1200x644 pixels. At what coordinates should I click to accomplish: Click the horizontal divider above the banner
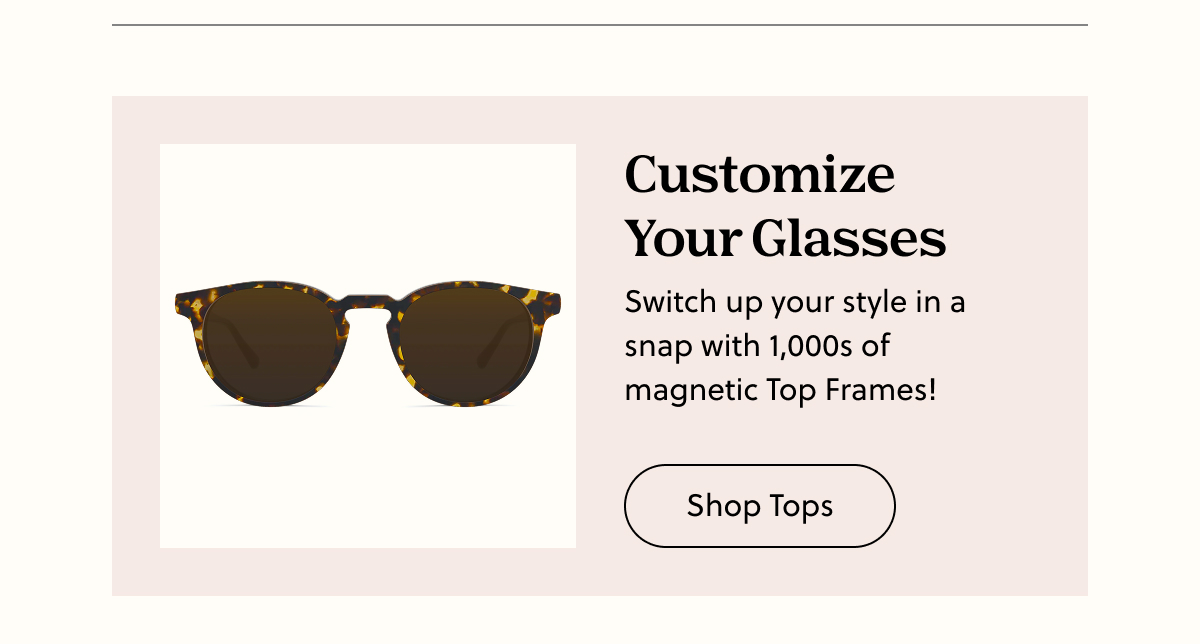(x=600, y=25)
